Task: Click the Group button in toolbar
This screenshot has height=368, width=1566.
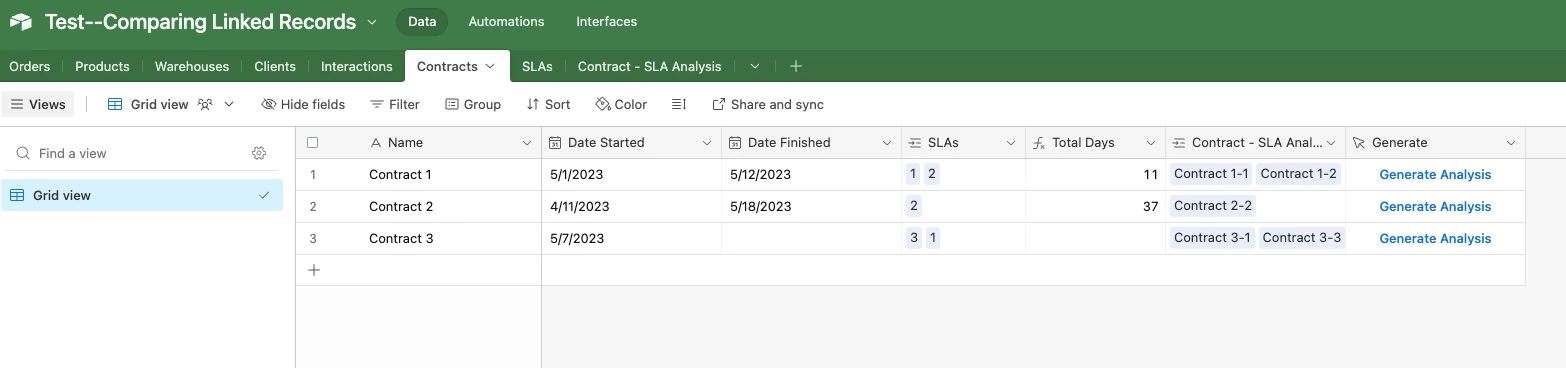Action: pos(473,104)
